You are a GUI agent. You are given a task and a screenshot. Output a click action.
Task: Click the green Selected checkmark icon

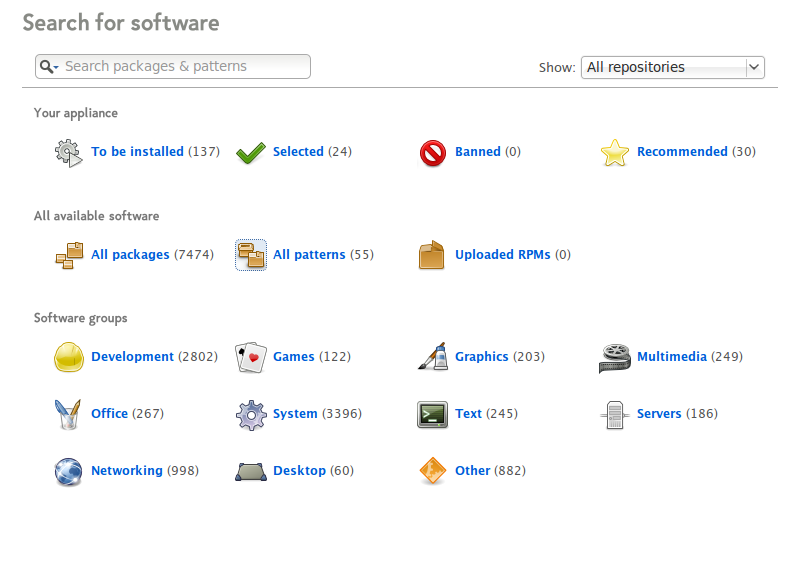[251, 152]
